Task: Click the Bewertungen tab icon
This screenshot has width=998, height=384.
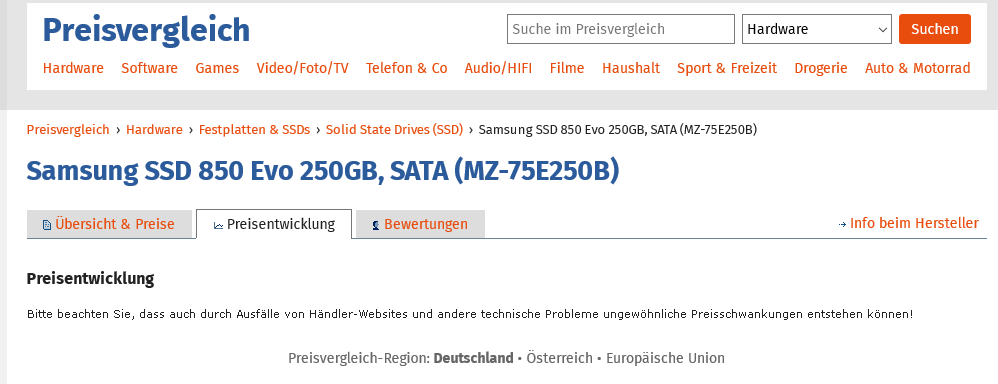Action: click(x=376, y=225)
